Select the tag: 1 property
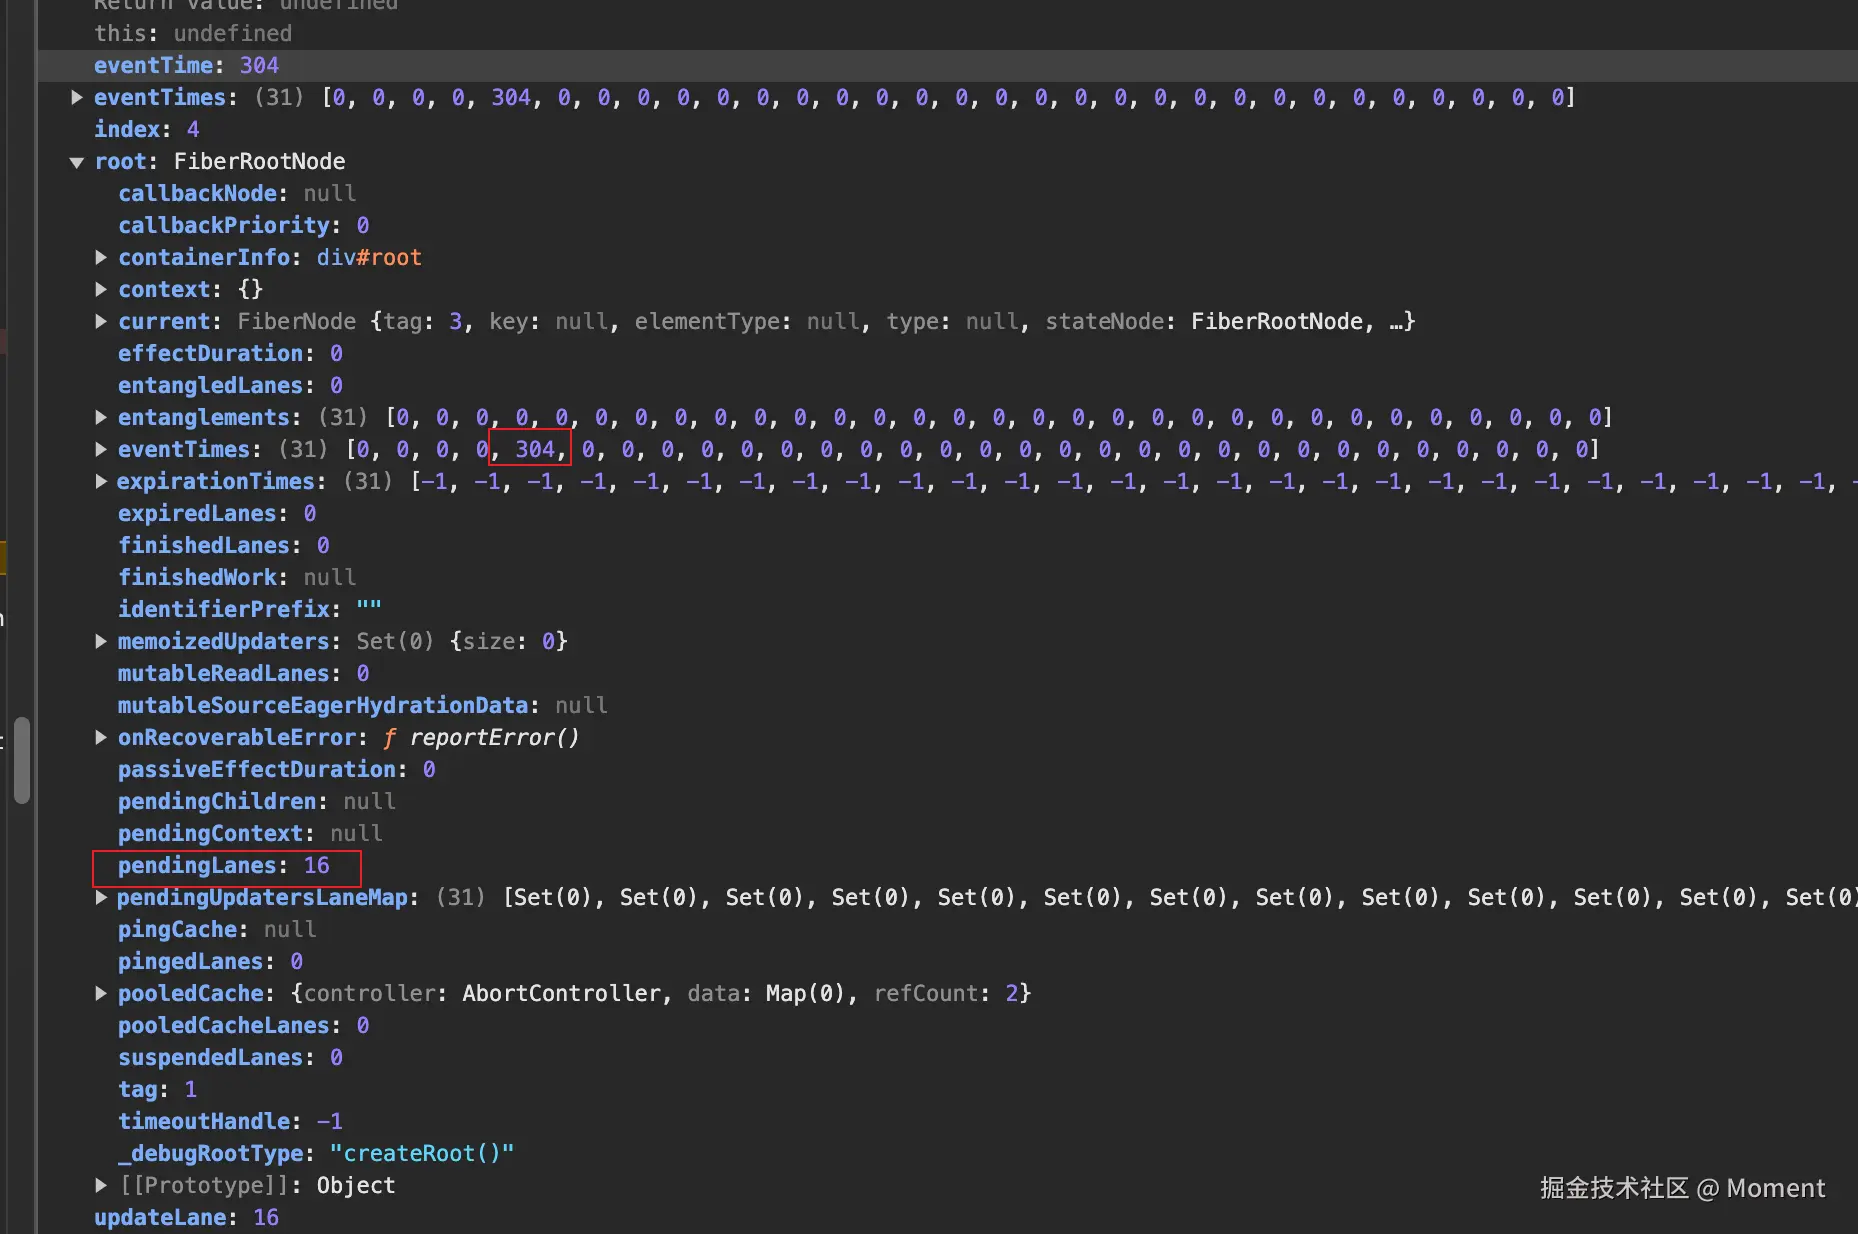The height and width of the screenshot is (1234, 1858). click(x=158, y=1089)
